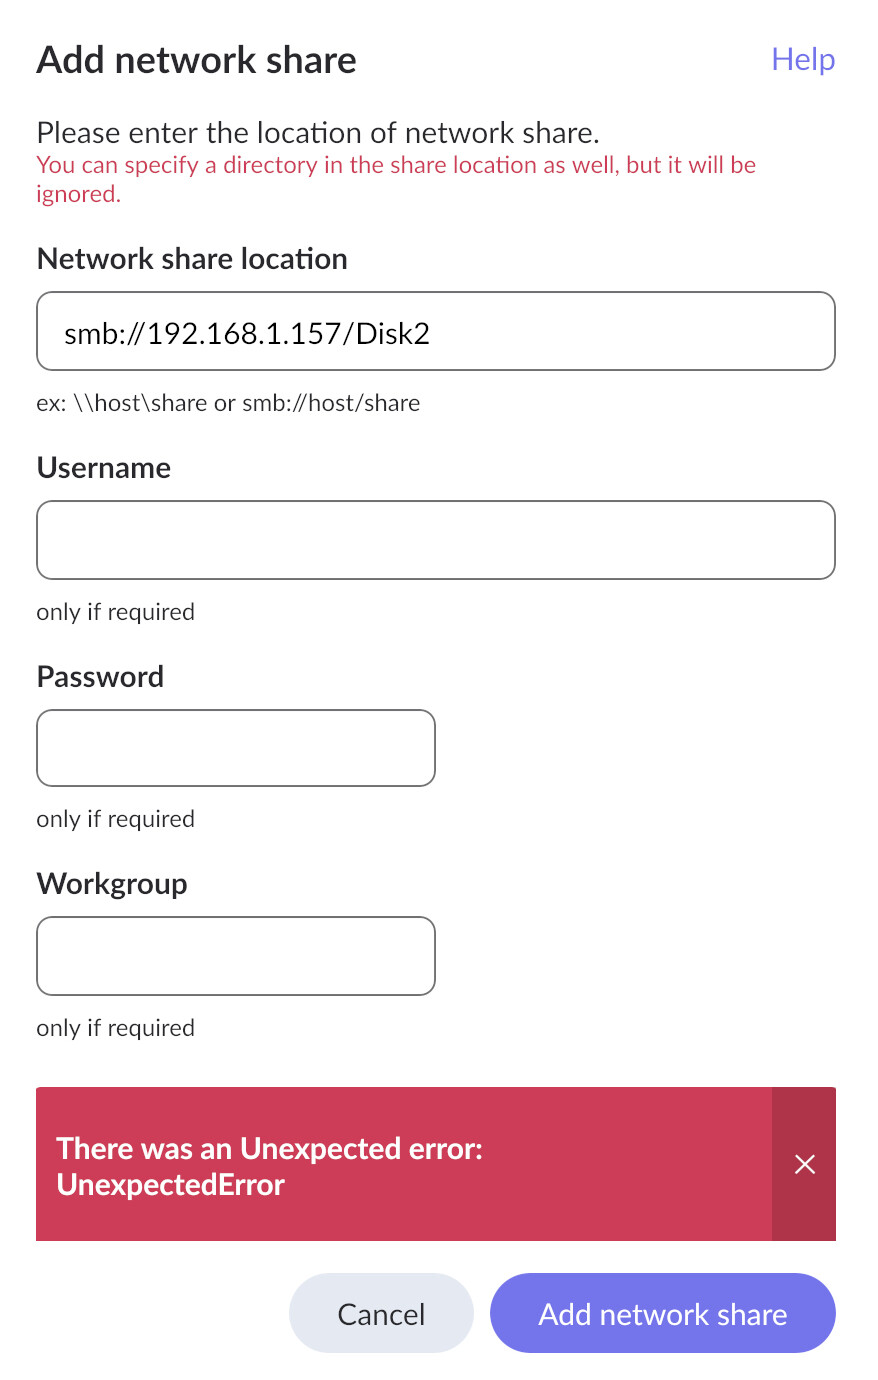The height and width of the screenshot is (1380, 878).
Task: Click into the Username input box
Action: click(x=435, y=540)
